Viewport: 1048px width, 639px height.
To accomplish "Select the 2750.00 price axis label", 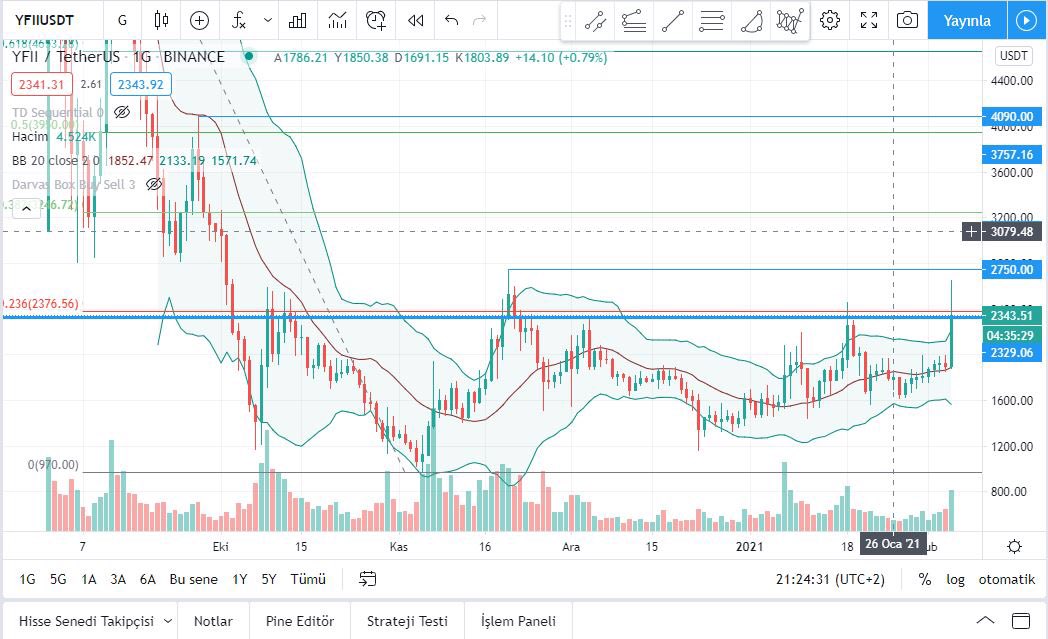I will point(1011,269).
